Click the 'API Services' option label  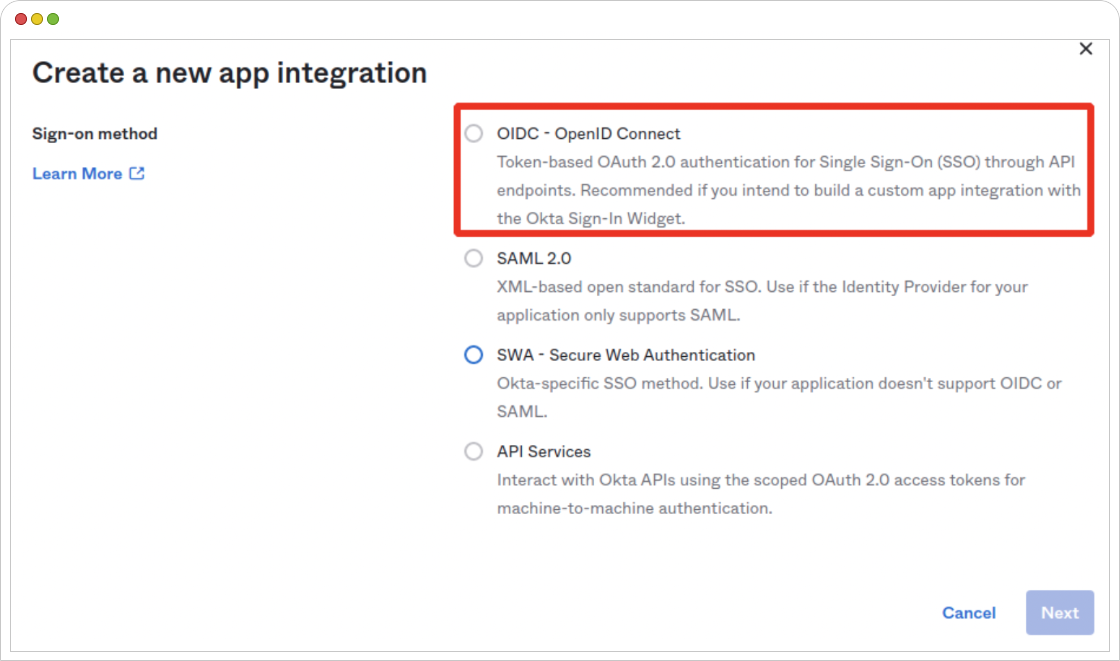pos(544,452)
